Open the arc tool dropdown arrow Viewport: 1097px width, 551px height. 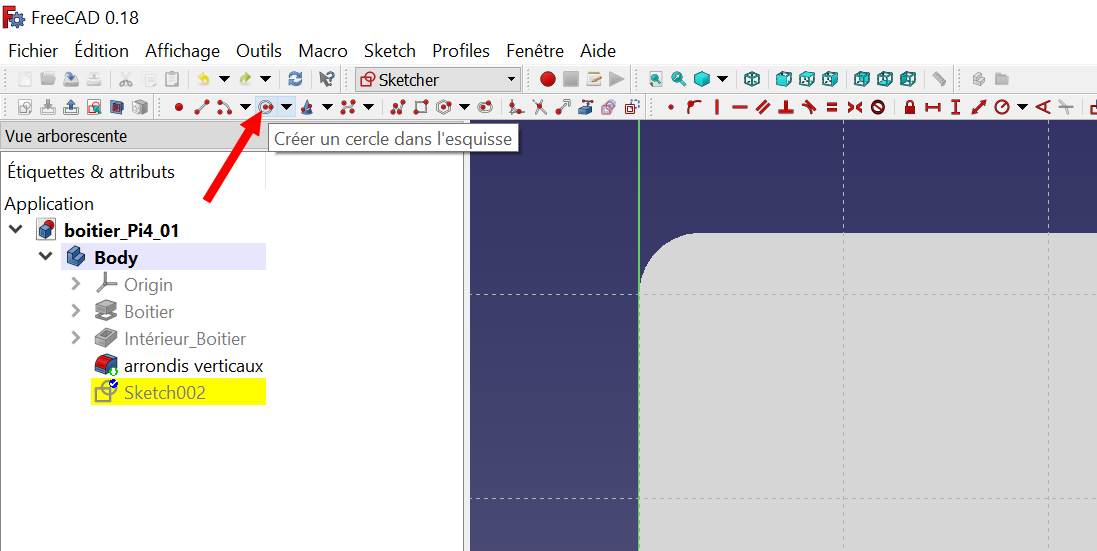(245, 108)
